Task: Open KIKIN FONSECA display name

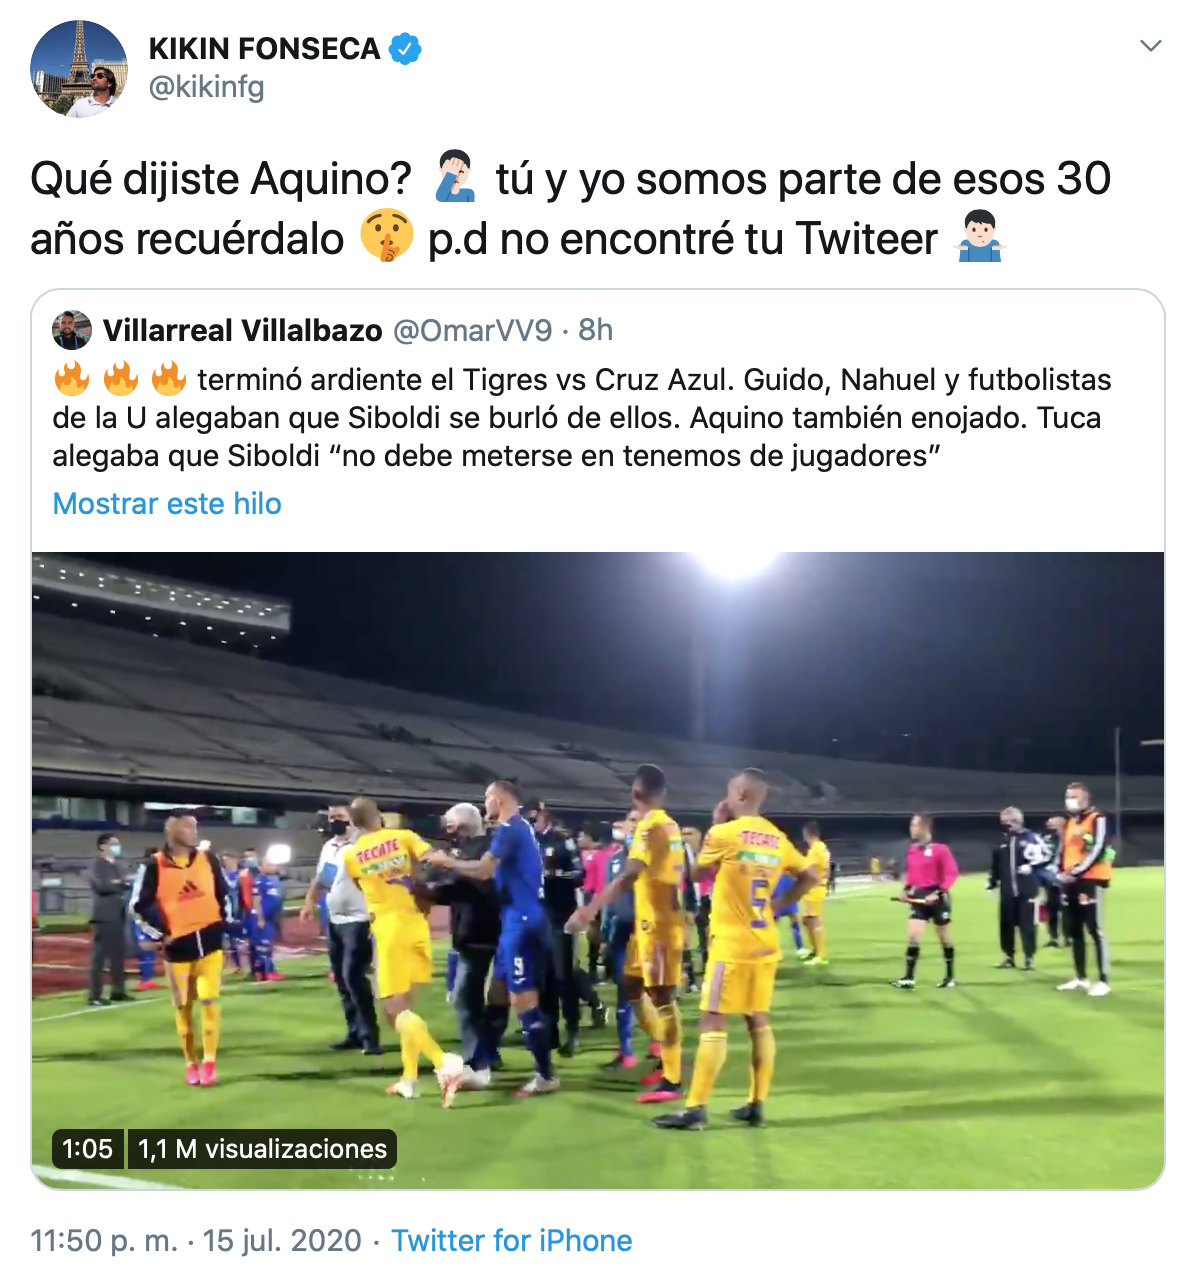Action: tap(264, 48)
